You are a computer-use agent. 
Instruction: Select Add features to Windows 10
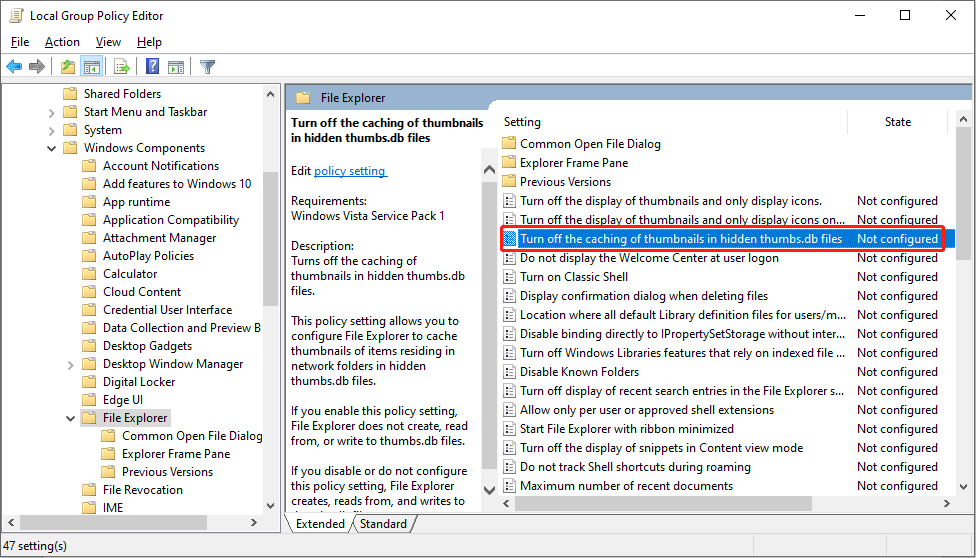177,184
